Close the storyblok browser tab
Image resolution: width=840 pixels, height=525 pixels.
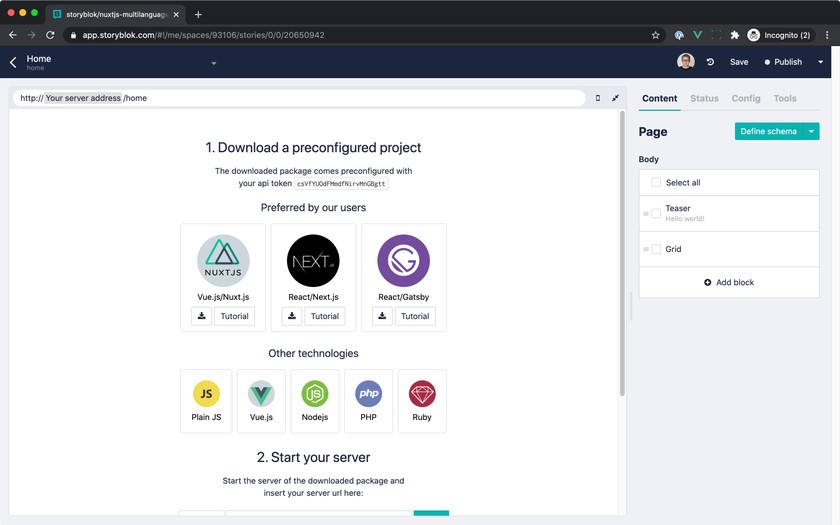pyautogui.click(x=176, y=14)
